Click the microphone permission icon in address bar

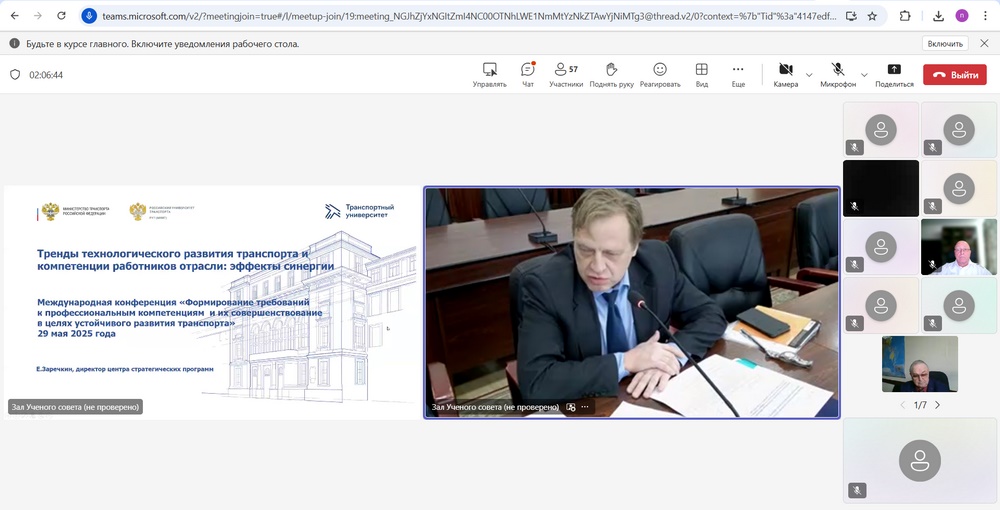point(89,16)
